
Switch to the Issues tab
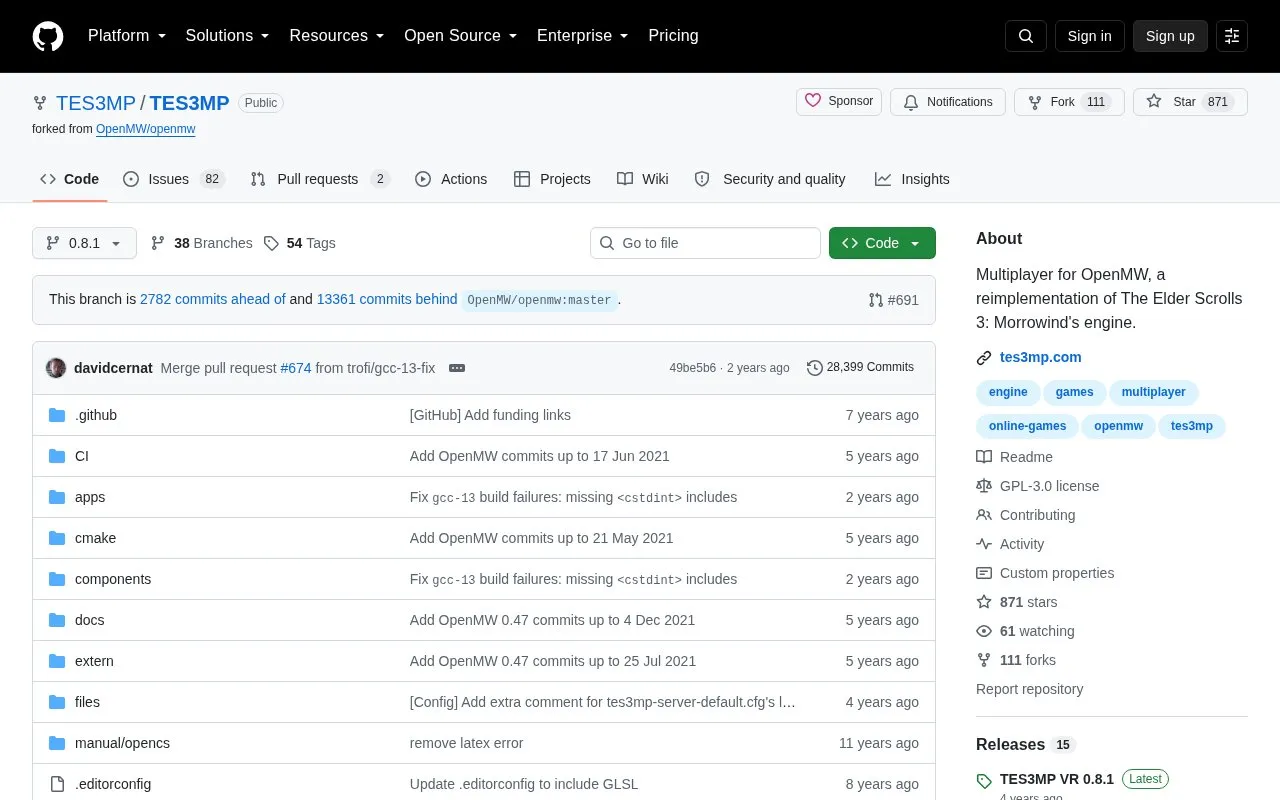coord(173,179)
